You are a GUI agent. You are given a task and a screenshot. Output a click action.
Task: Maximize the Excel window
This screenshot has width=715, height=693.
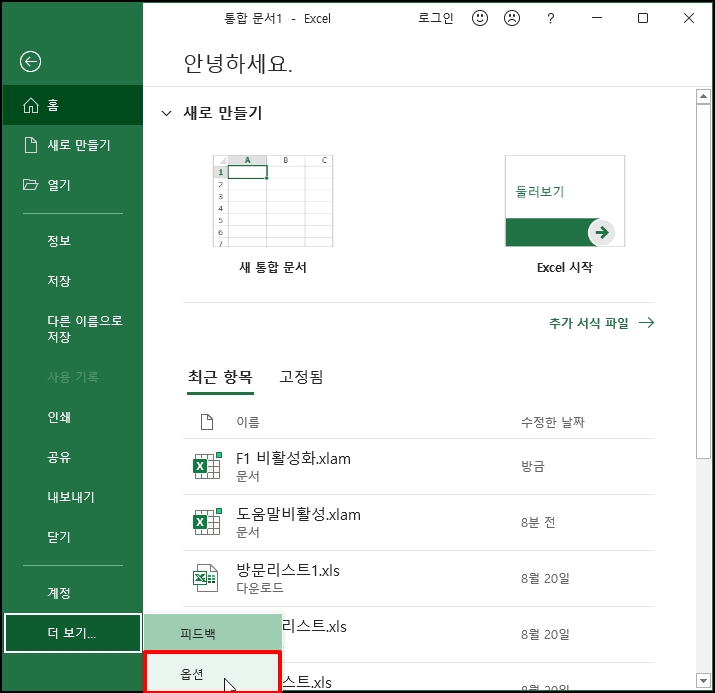click(x=643, y=18)
